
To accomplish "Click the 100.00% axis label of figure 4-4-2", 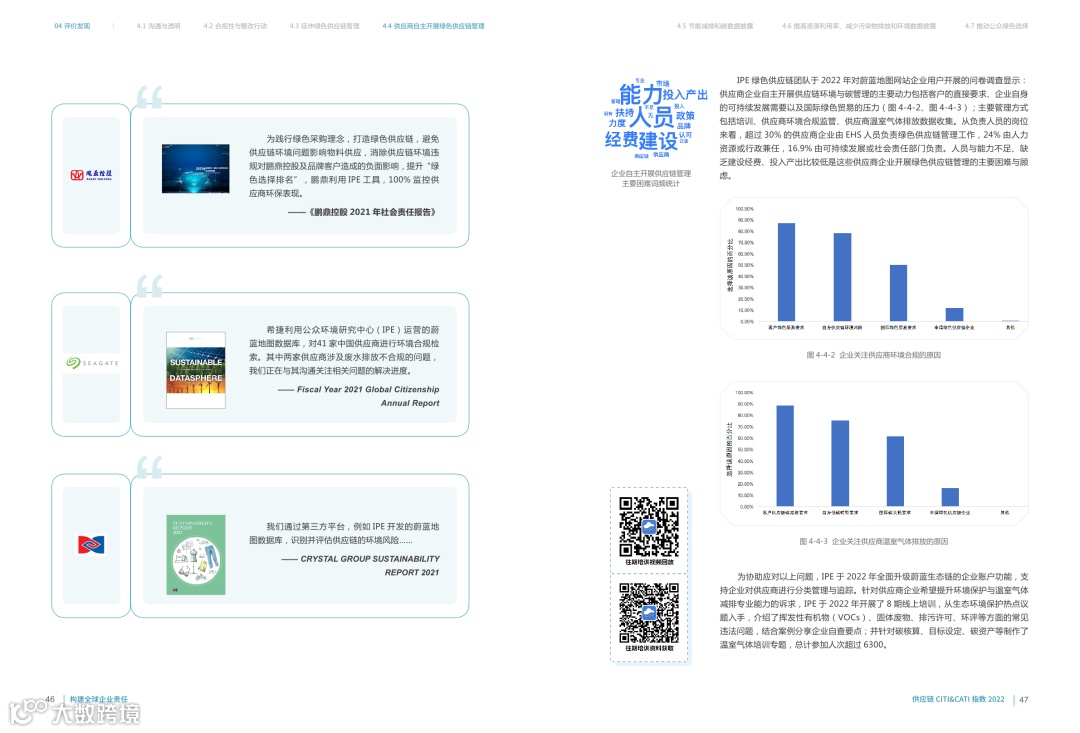I will point(744,209).
